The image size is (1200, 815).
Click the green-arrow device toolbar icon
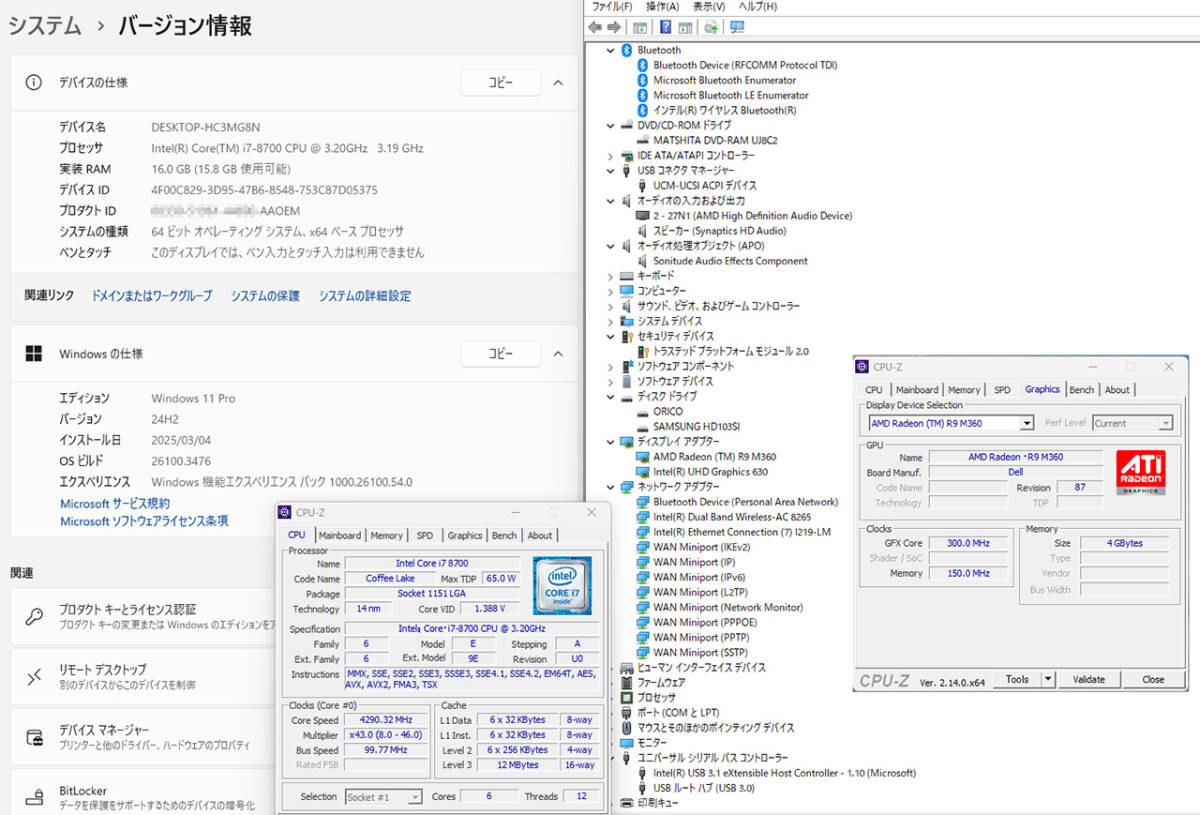(711, 27)
